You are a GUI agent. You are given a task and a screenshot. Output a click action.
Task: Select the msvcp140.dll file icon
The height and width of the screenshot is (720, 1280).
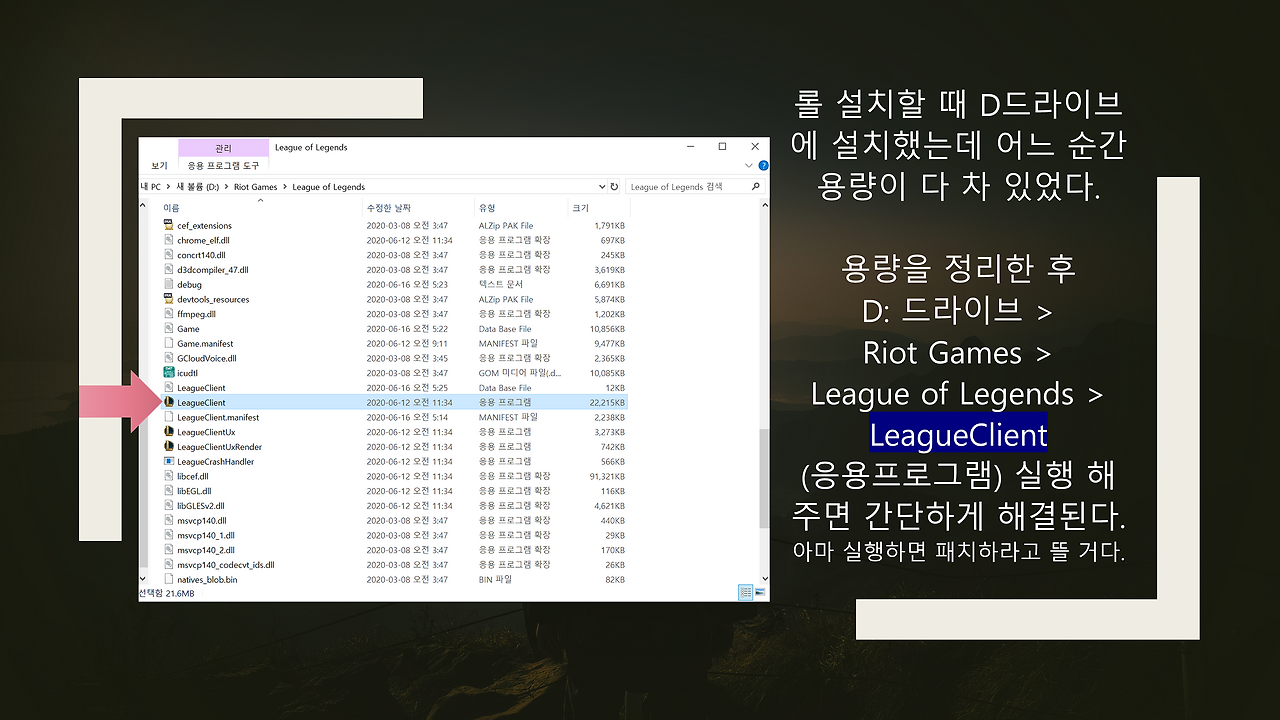(169, 520)
